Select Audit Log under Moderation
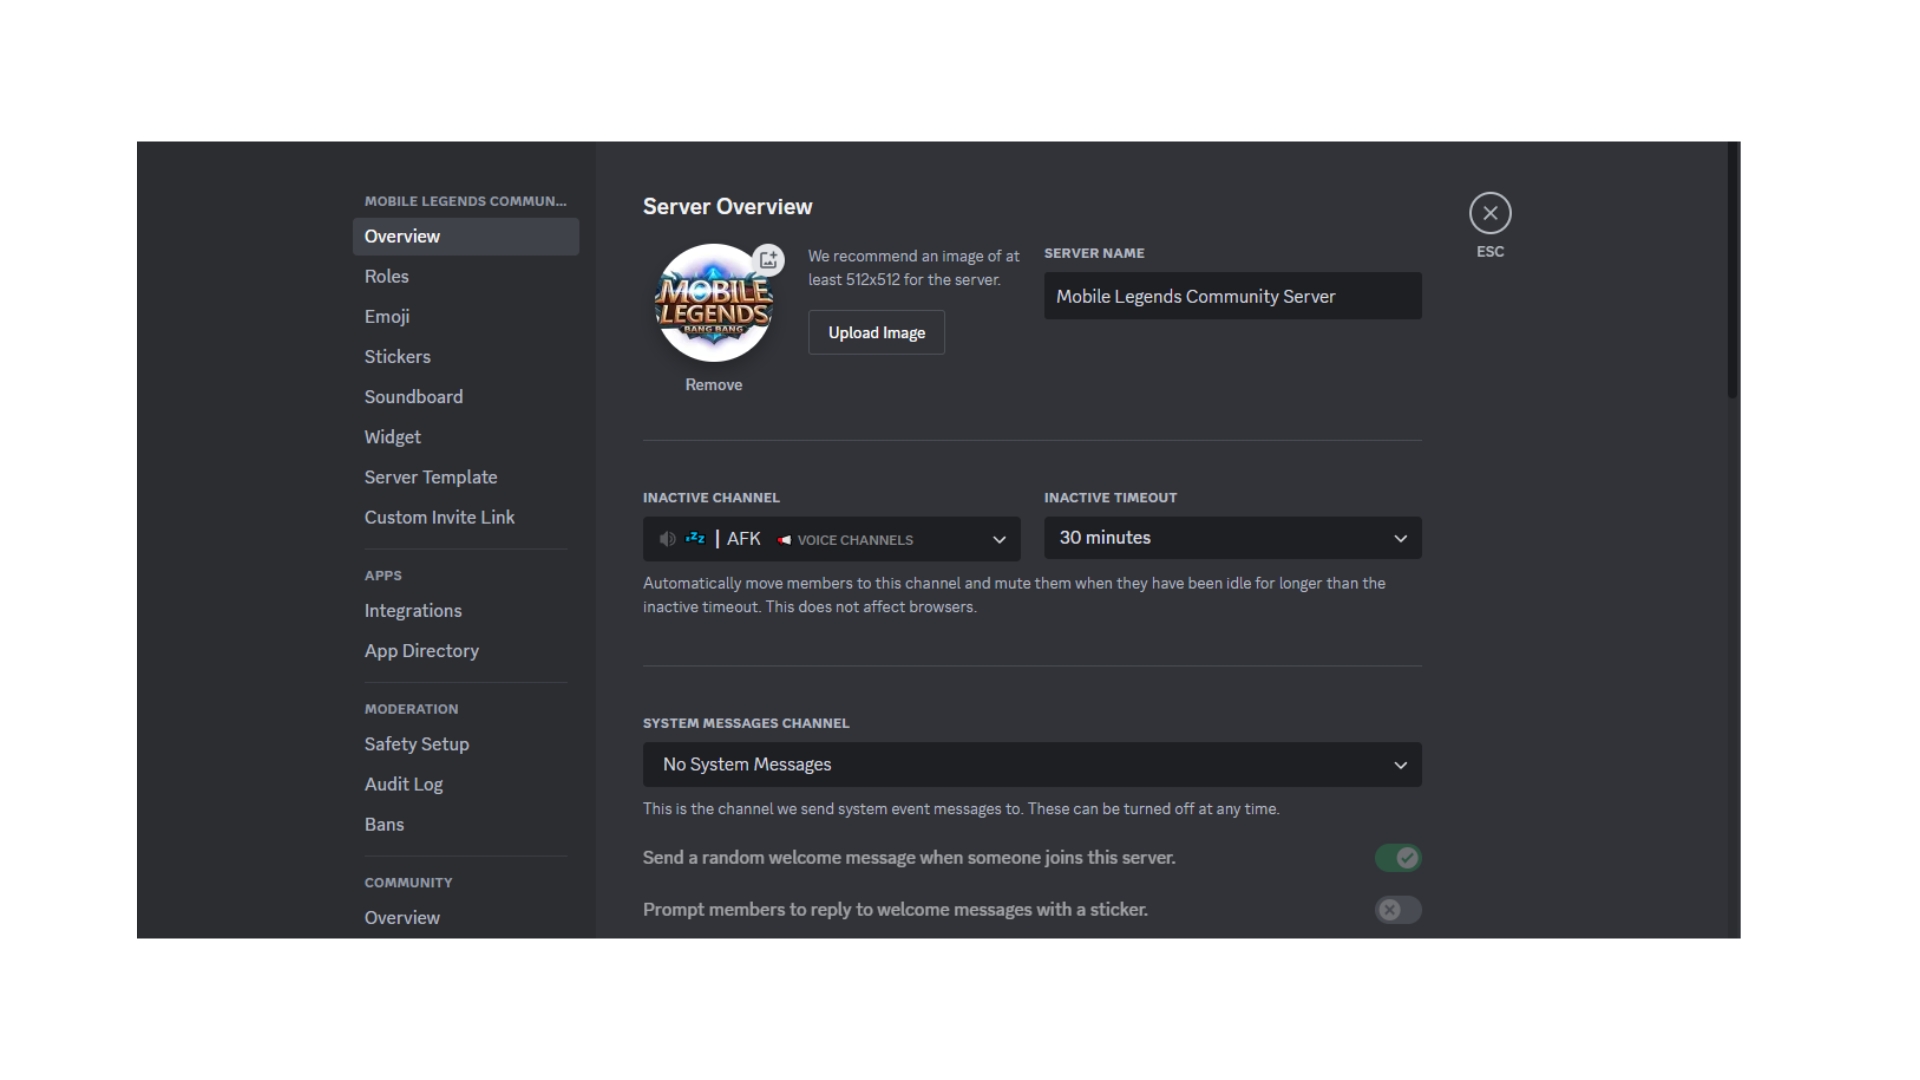This screenshot has height=1080, width=1920. coord(403,785)
